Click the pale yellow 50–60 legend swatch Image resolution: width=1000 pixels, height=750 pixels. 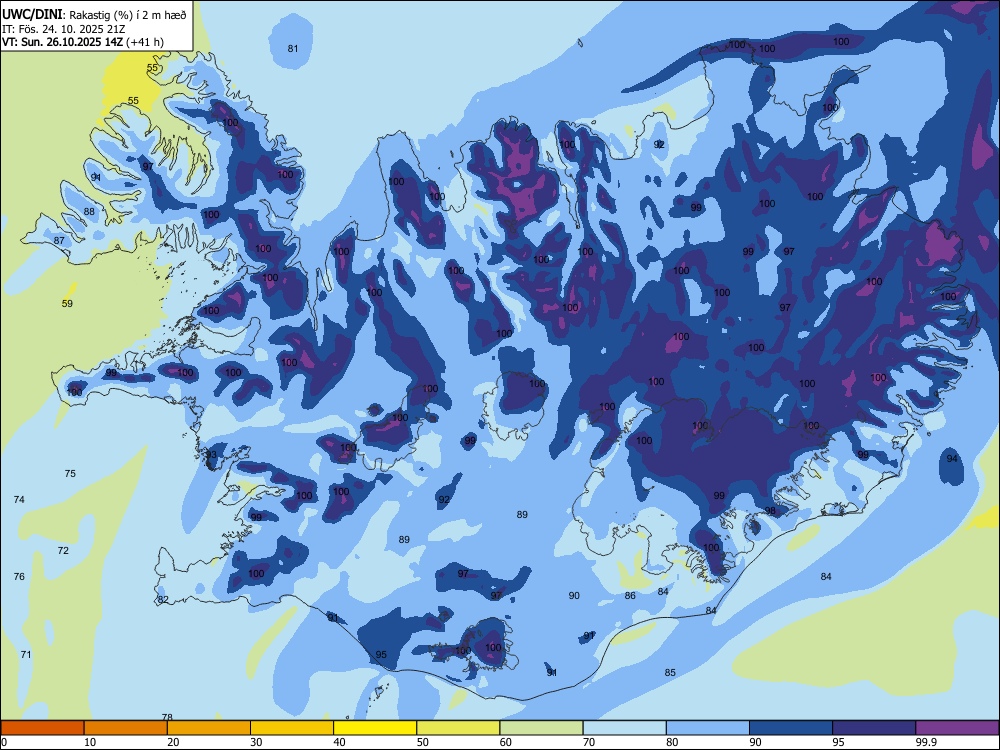[x=458, y=728]
